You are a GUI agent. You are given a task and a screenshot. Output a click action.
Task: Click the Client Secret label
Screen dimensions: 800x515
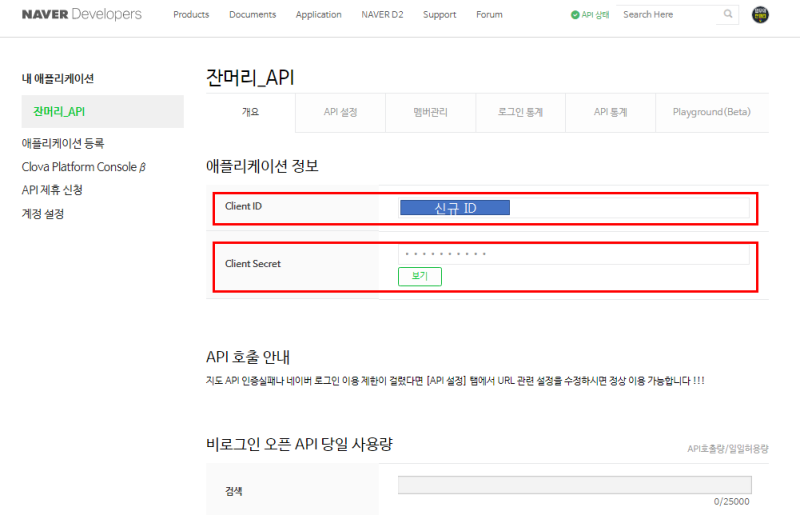click(253, 264)
